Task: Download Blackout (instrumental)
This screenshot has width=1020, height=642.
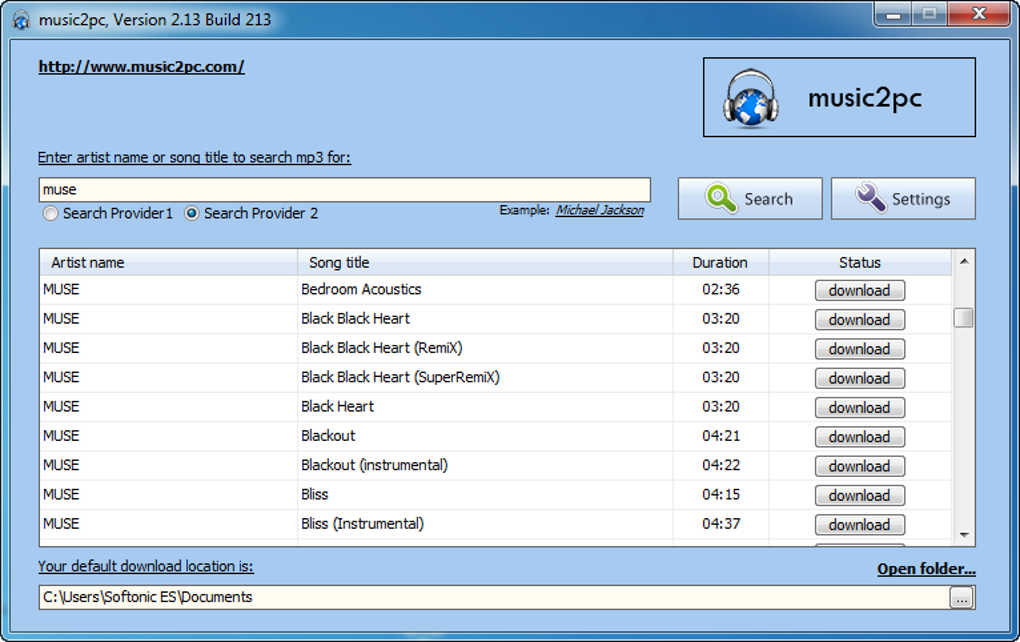Action: pos(859,466)
